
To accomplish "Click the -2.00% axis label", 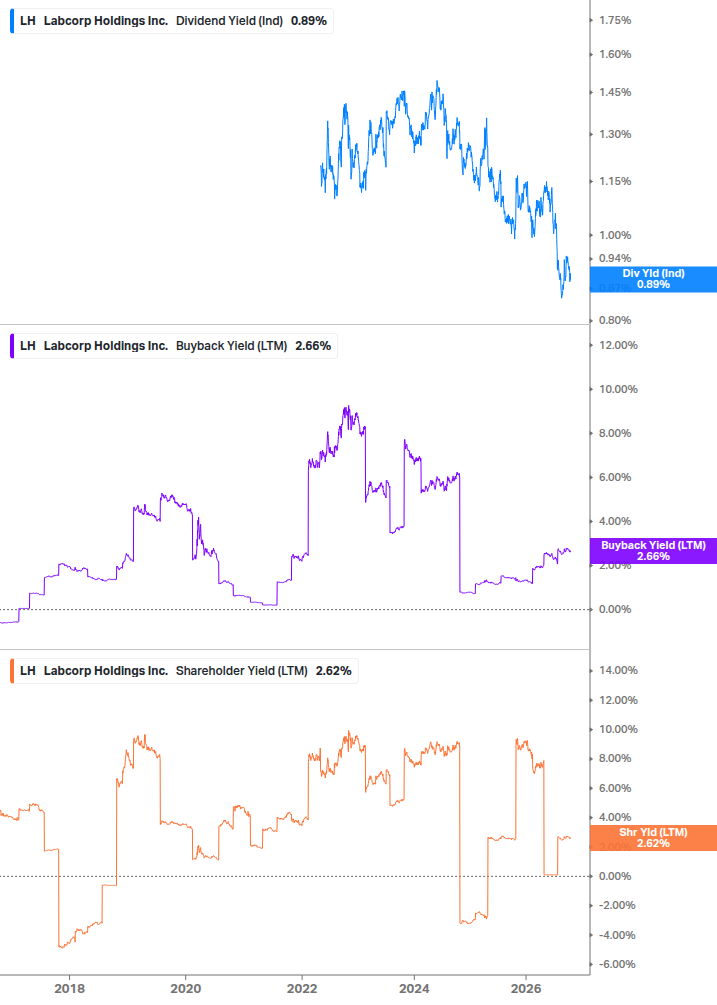I will point(617,906).
